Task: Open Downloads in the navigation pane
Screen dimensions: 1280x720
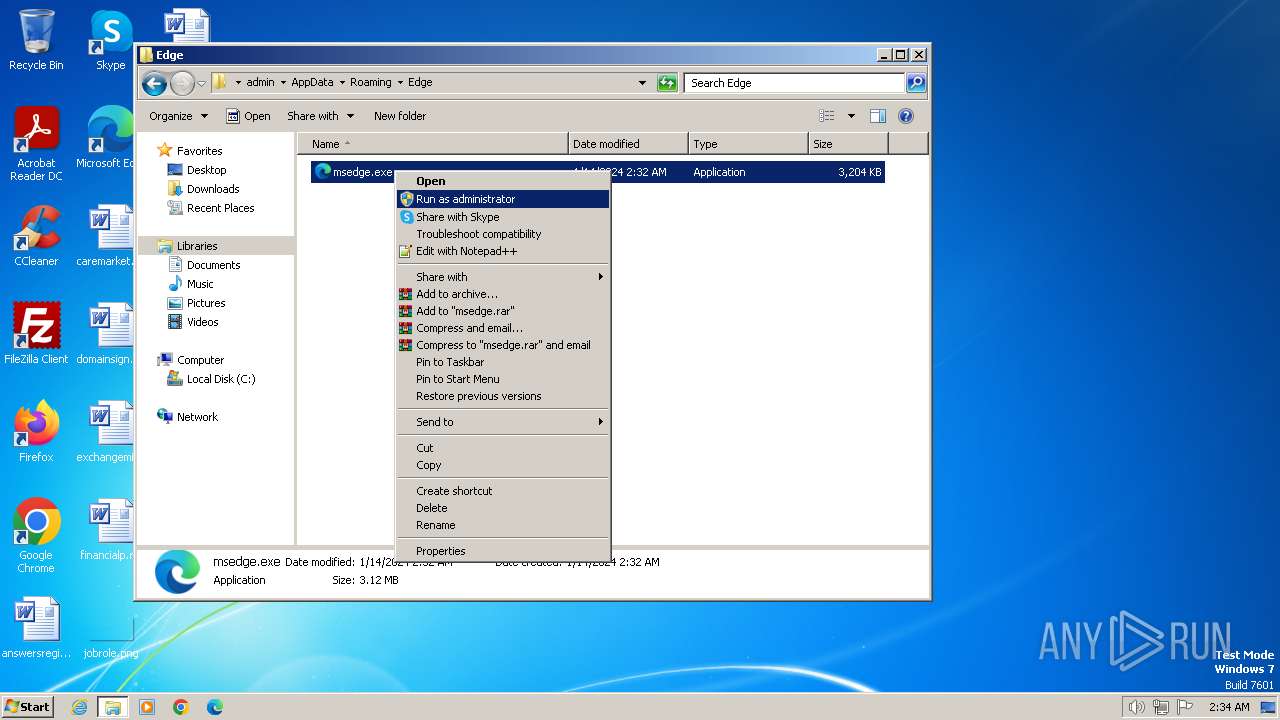Action: (213, 189)
